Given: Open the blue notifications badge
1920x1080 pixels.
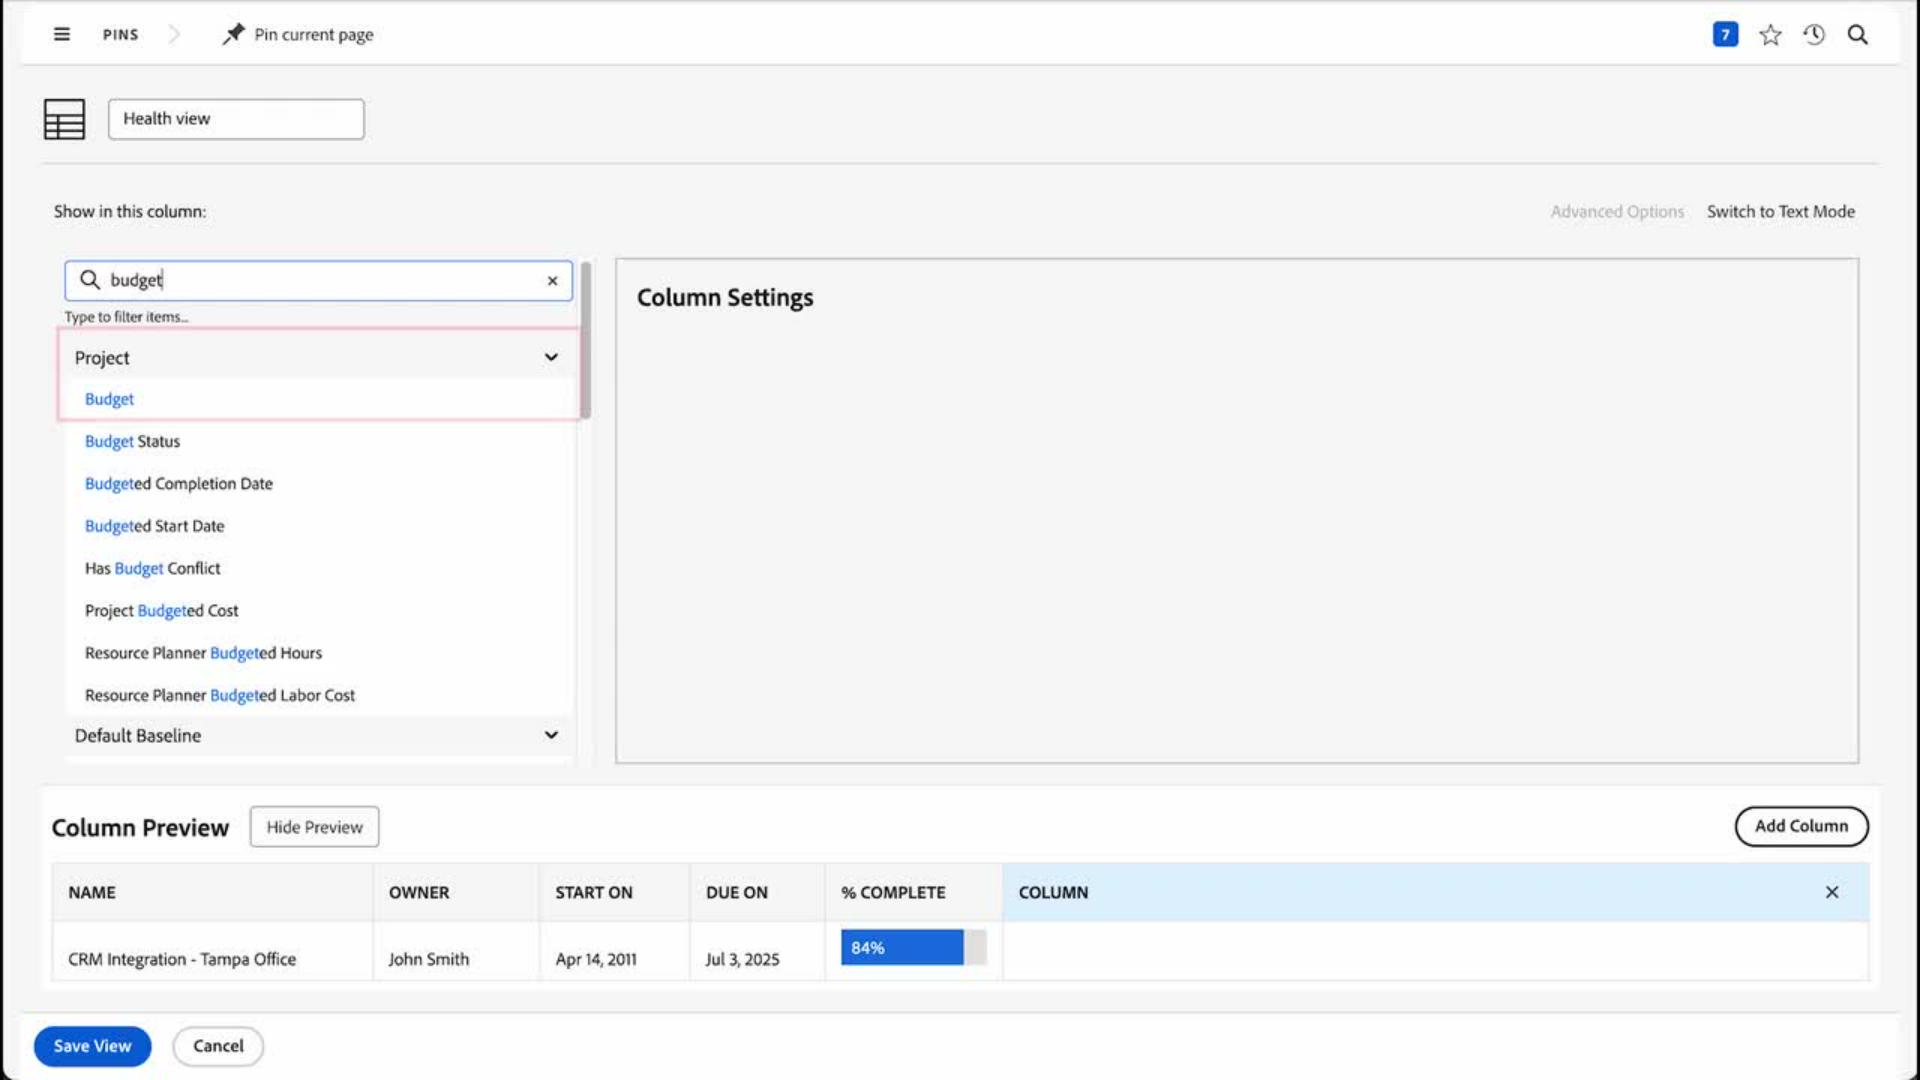Looking at the screenshot, I should 1724,34.
